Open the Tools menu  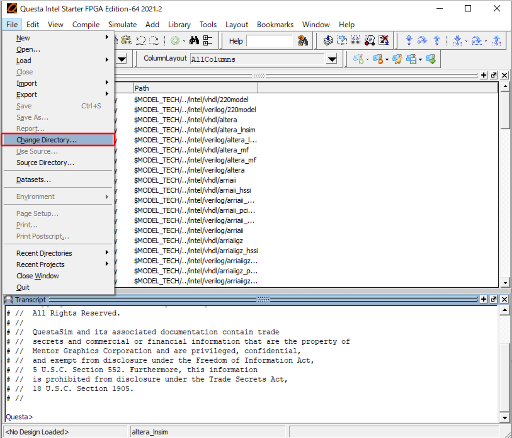pyautogui.click(x=208, y=24)
